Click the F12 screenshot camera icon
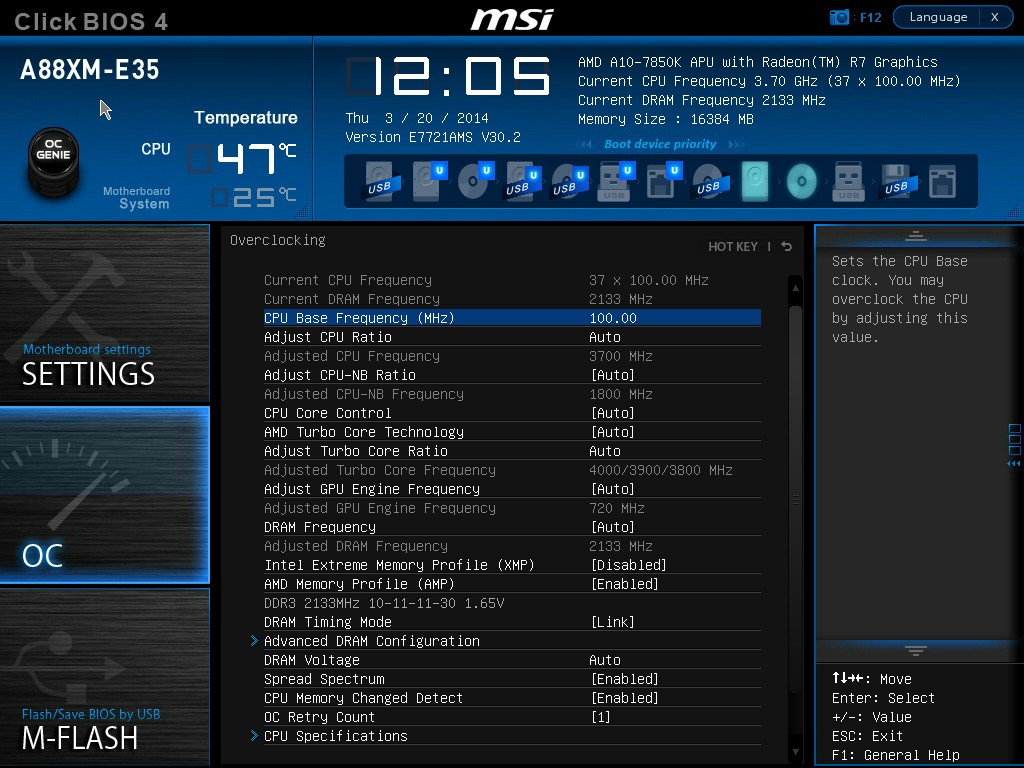 839,17
